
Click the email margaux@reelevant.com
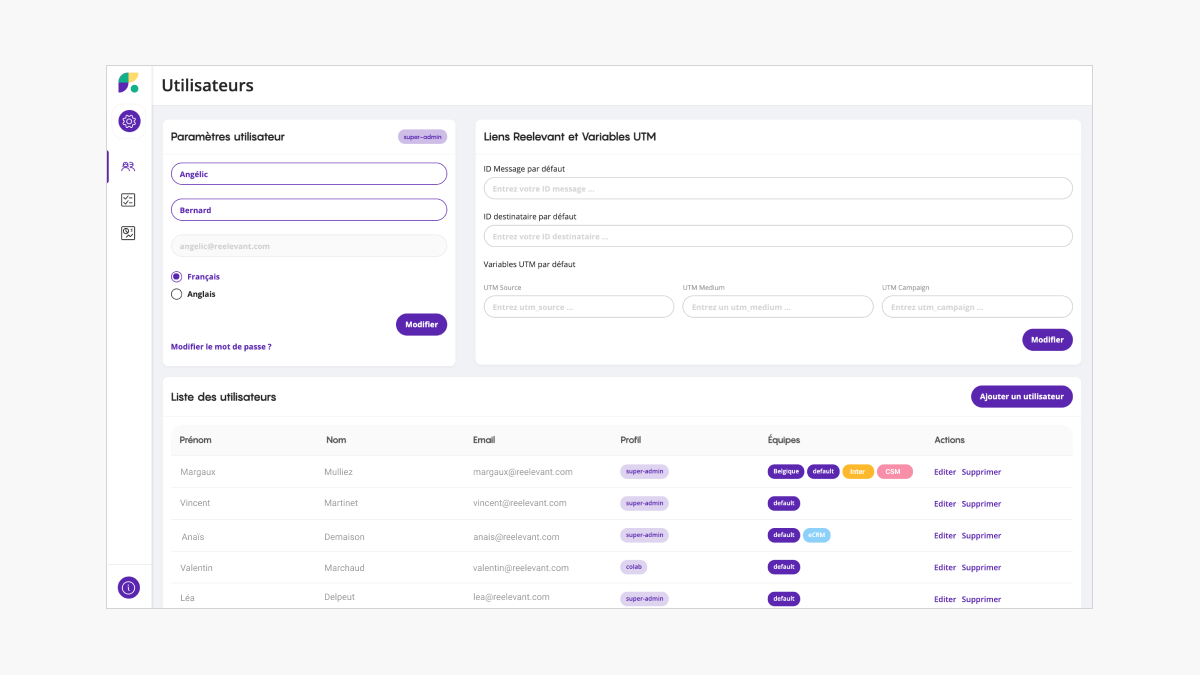523,472
